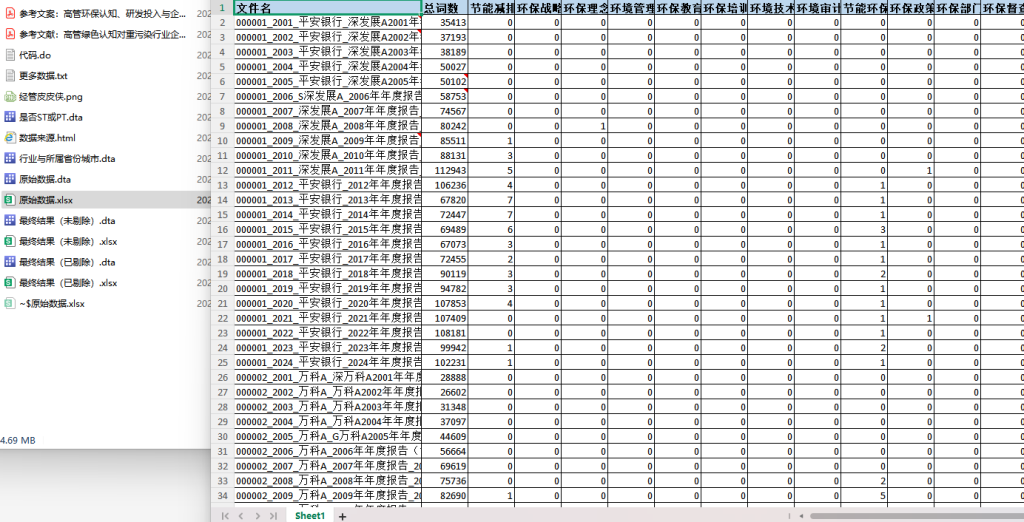This screenshot has width=1024, height=522.
Task: Click the cell 000002_2009_万科A_2009年年度报告
Action: [x=328, y=496]
